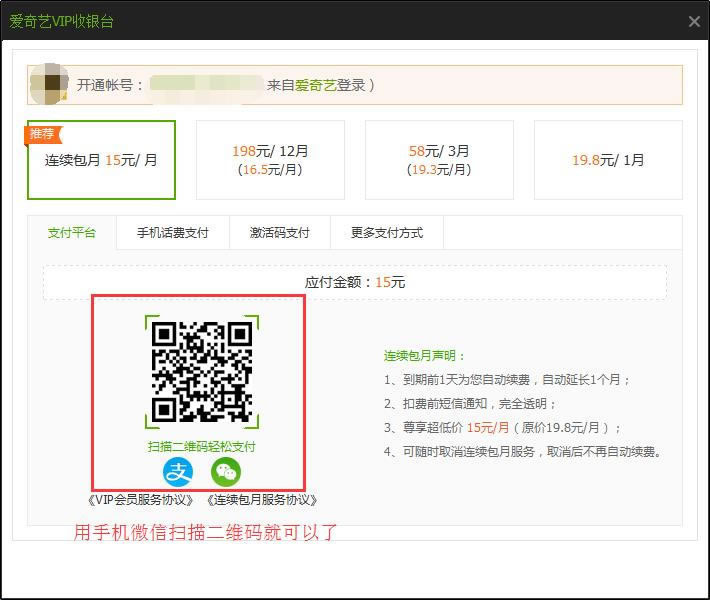Choose the 19.8元/1月 plan
Viewport: 710px width, 600px height.
click(608, 160)
